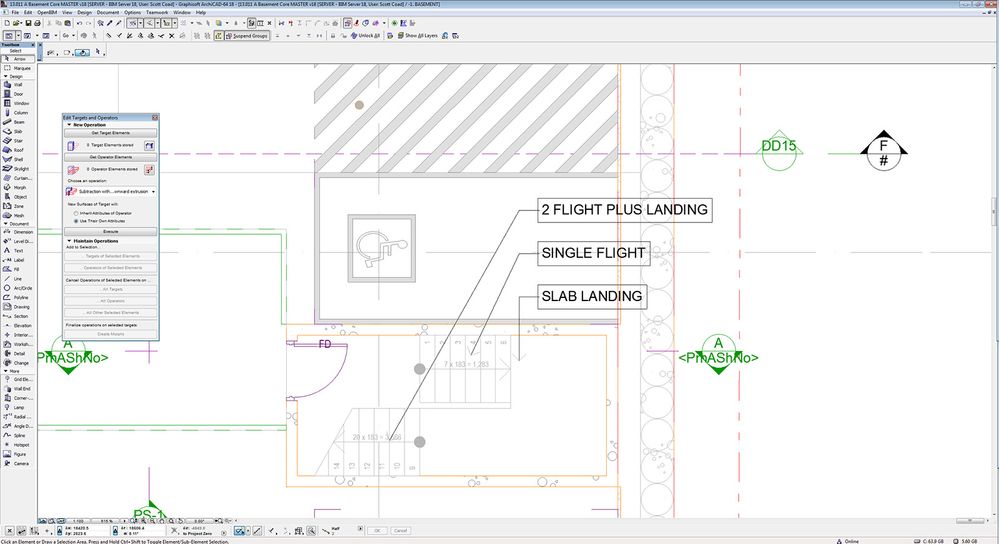Select the Curtain Wall tool
This screenshot has width=999, height=544.
point(18,178)
